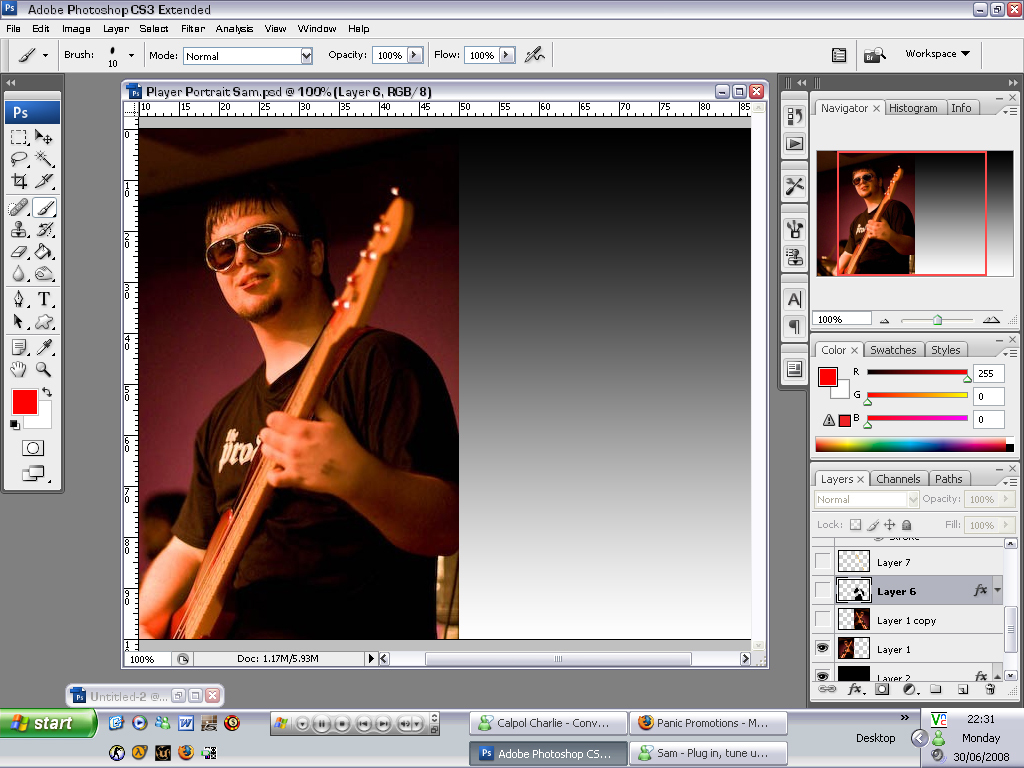Image resolution: width=1024 pixels, height=768 pixels.
Task: Open the Filter menu
Action: [193, 29]
